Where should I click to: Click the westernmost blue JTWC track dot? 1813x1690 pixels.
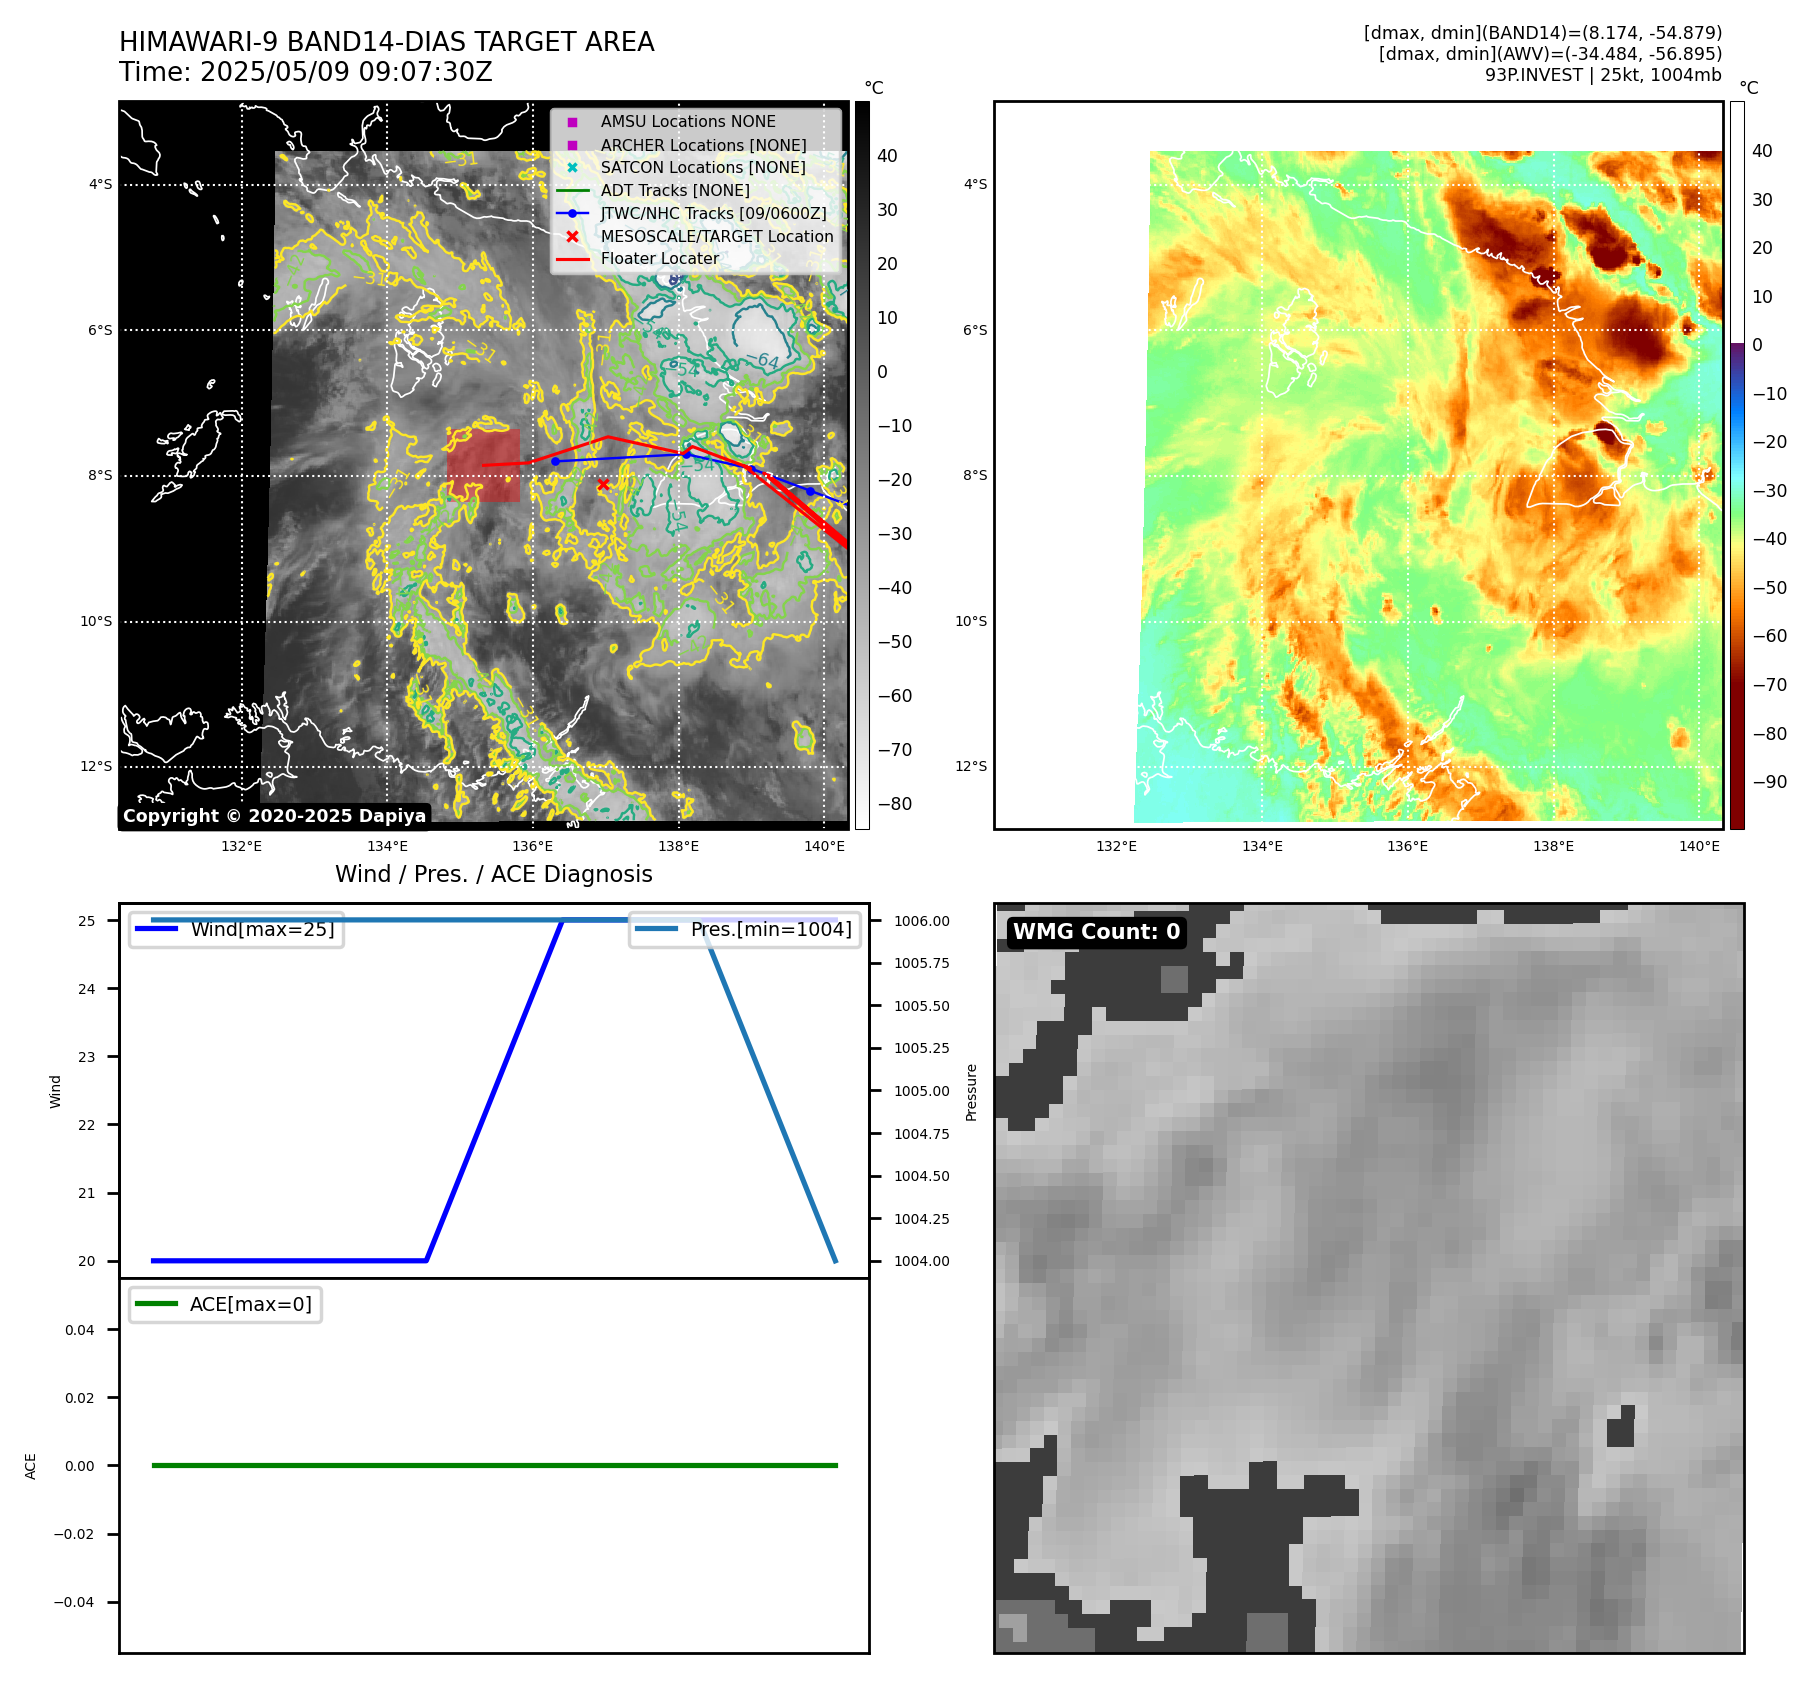click(555, 461)
